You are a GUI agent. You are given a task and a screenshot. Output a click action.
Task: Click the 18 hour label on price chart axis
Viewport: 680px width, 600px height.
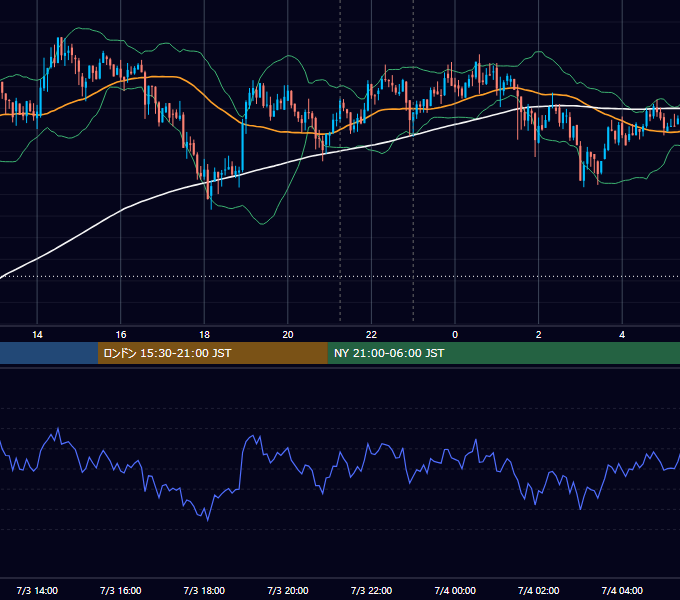pos(204,335)
